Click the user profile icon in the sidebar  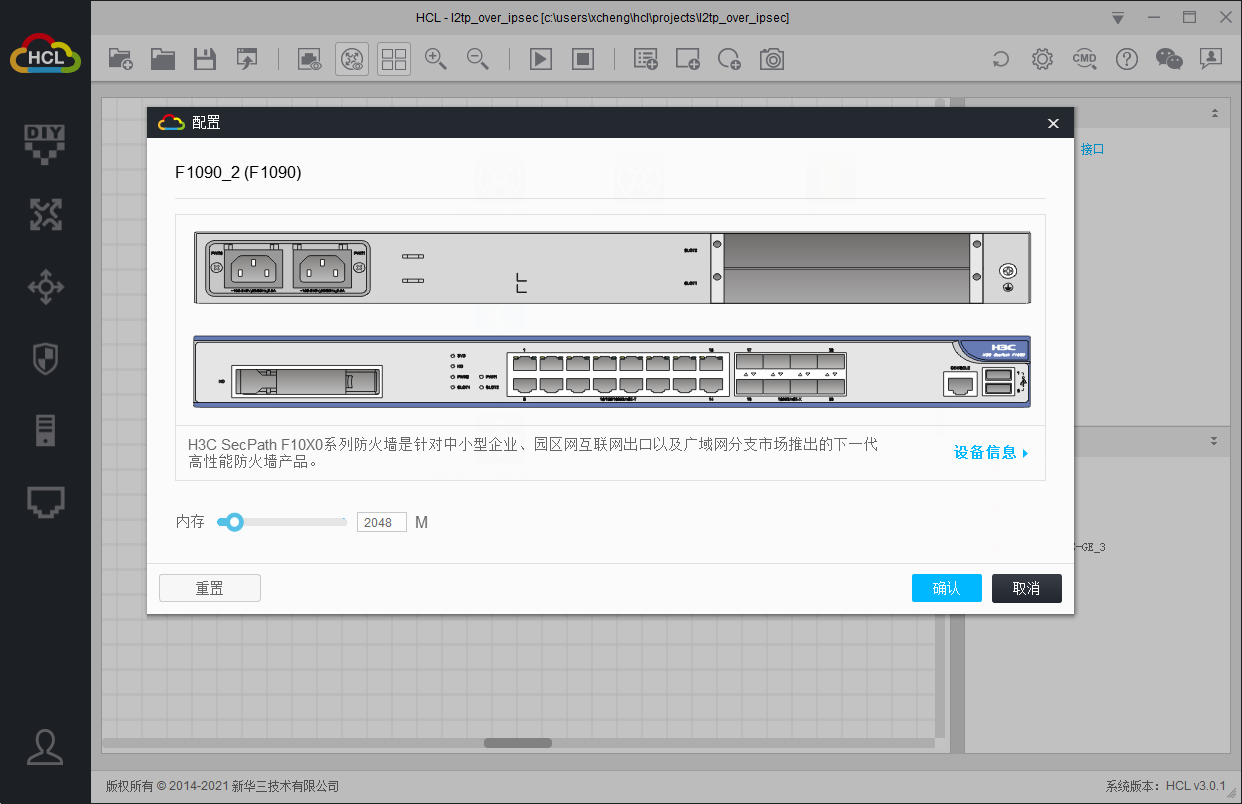click(x=45, y=746)
